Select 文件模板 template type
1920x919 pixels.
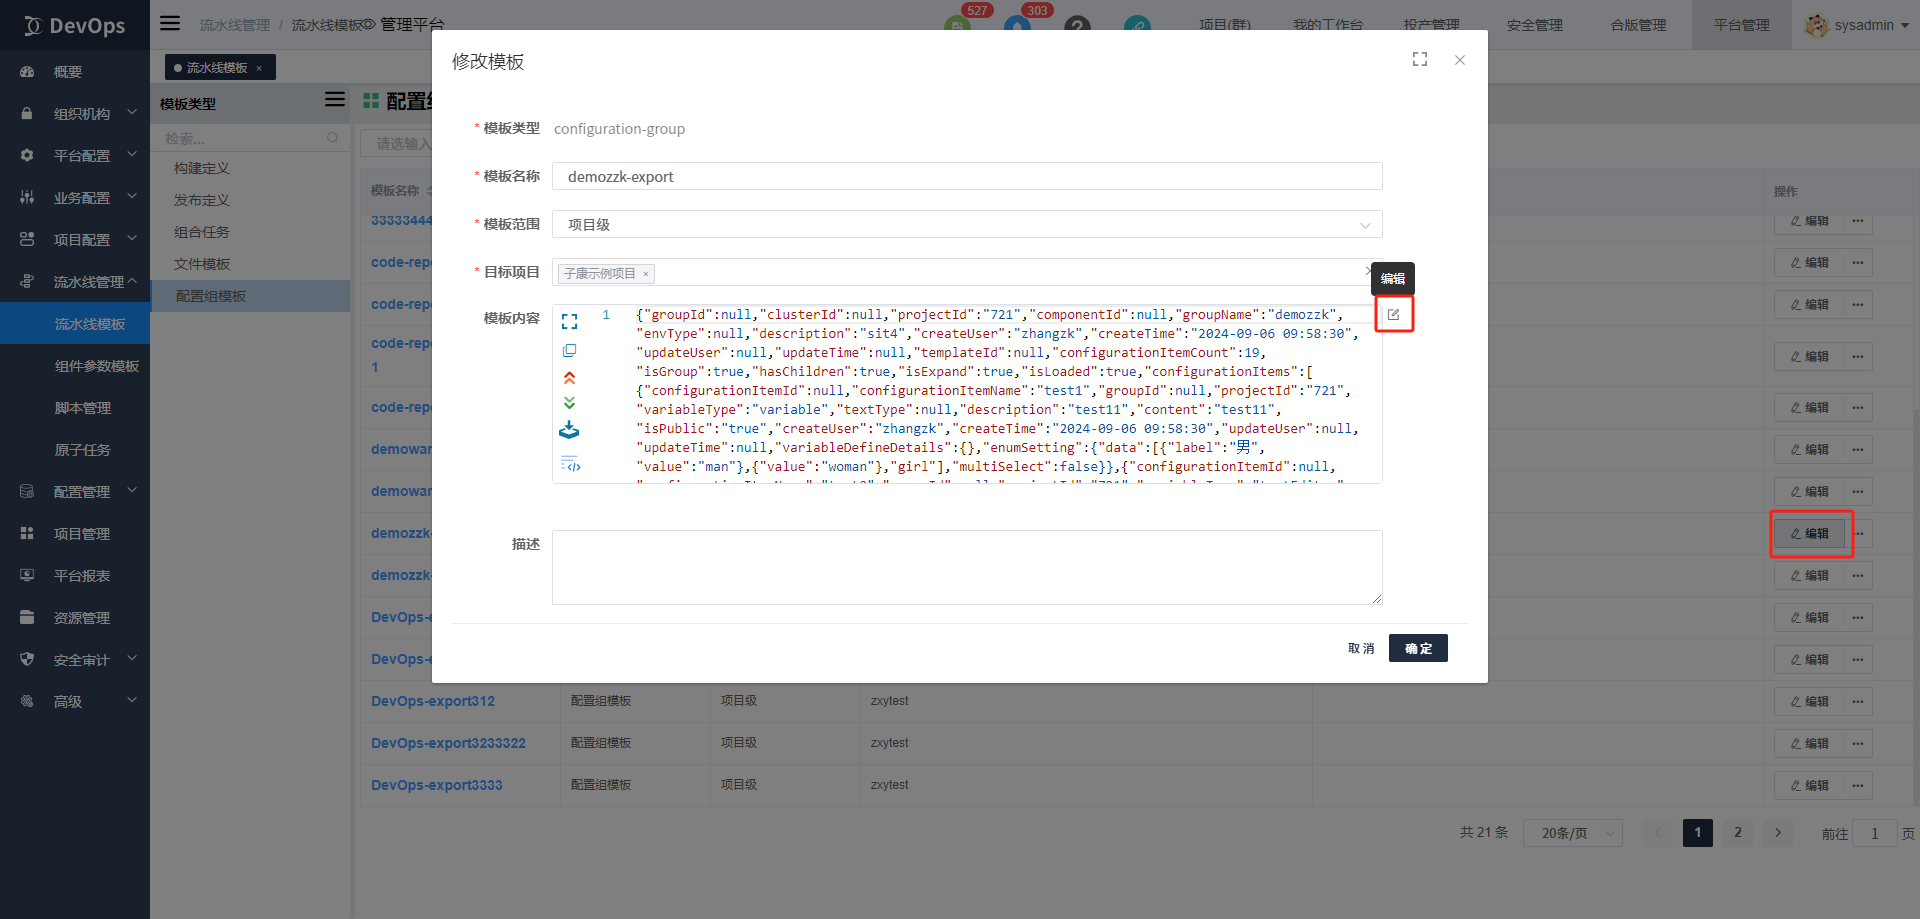pyautogui.click(x=251, y=264)
